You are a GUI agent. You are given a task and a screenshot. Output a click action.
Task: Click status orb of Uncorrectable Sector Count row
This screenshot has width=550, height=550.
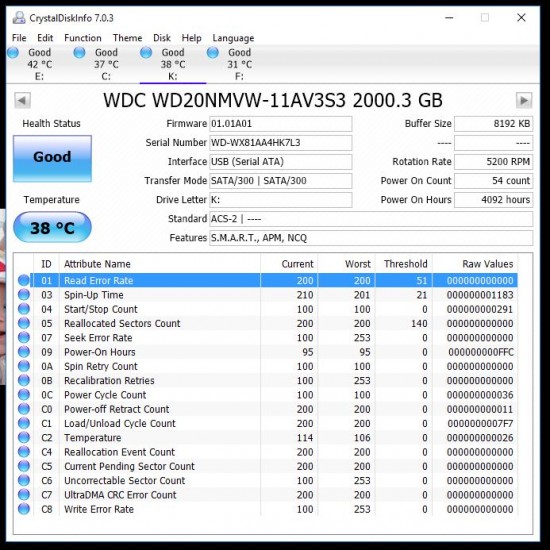[24, 481]
